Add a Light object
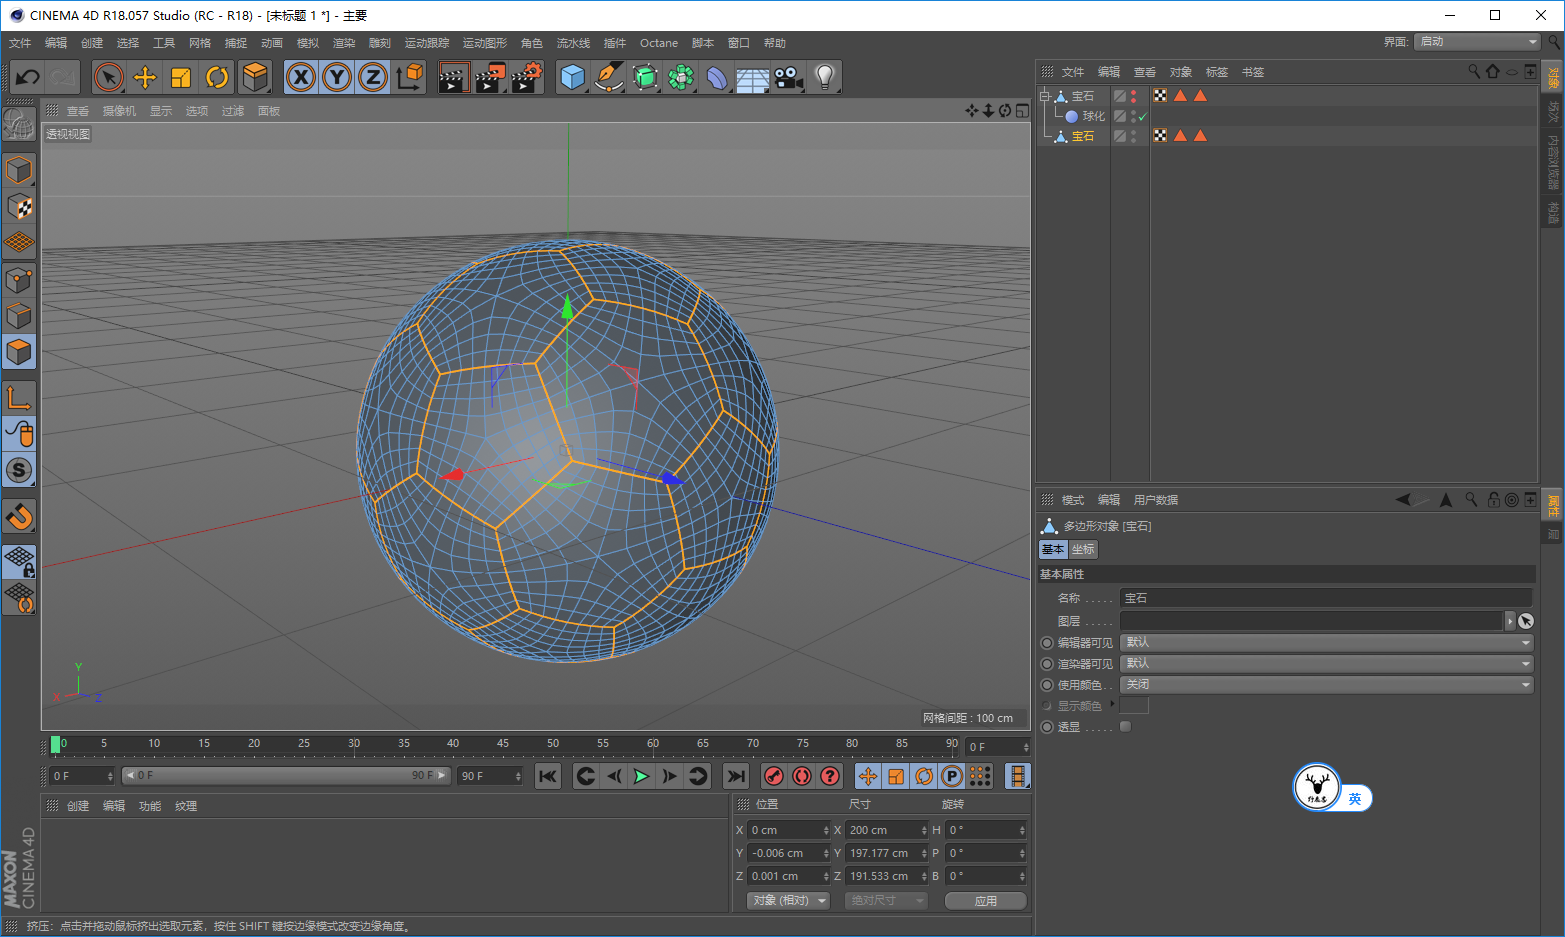The image size is (1565, 937). [x=824, y=77]
